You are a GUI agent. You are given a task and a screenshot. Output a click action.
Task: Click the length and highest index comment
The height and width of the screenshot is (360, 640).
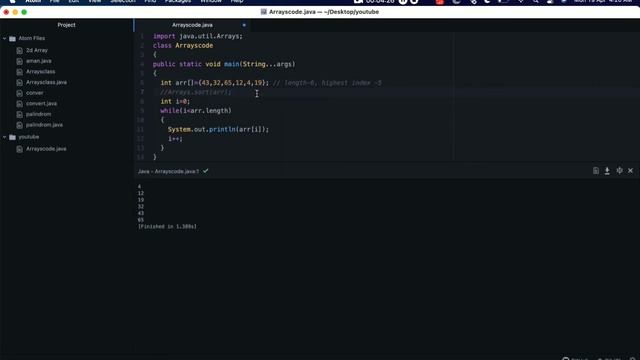coord(327,83)
